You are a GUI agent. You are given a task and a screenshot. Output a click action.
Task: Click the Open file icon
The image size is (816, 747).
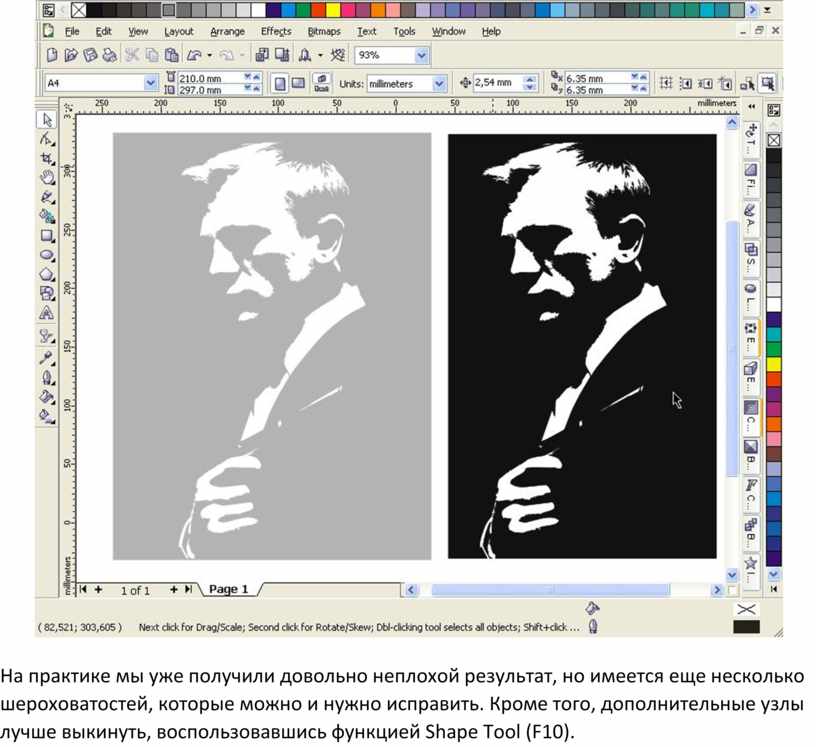coord(71,55)
